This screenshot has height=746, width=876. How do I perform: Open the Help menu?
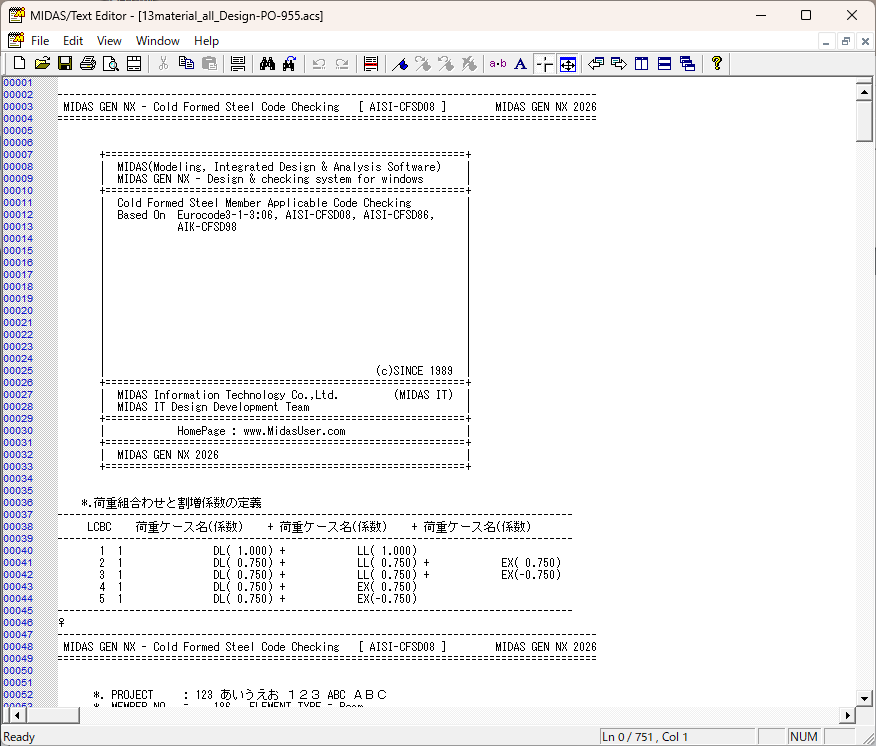(206, 41)
